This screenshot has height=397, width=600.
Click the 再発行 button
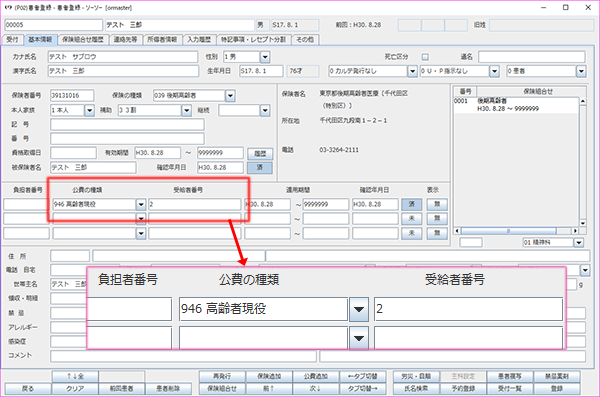(x=222, y=376)
